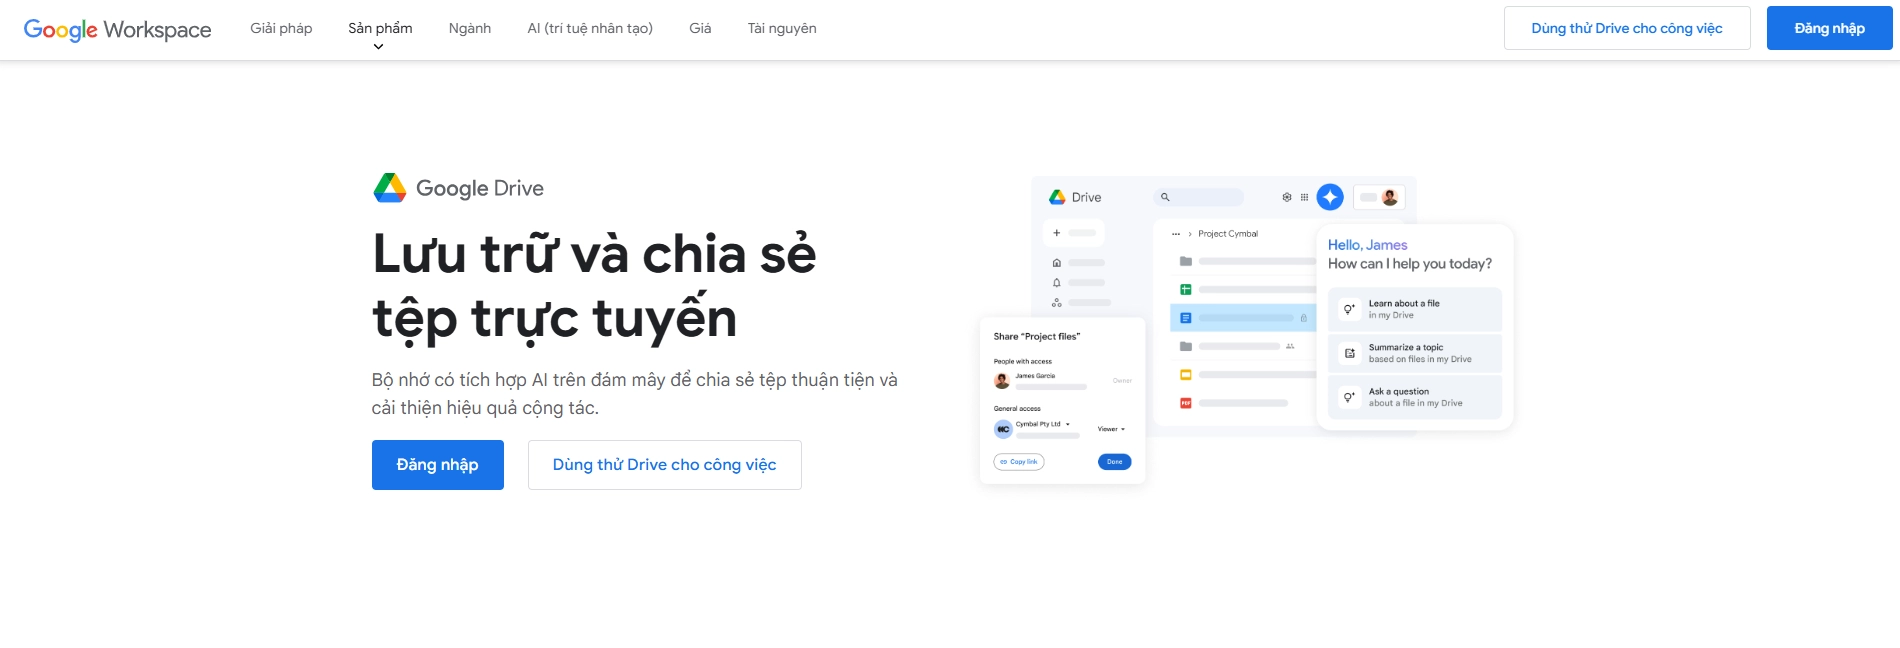Go to the Giá pricing page
Viewport: 1900px width, 648px height.
[700, 28]
